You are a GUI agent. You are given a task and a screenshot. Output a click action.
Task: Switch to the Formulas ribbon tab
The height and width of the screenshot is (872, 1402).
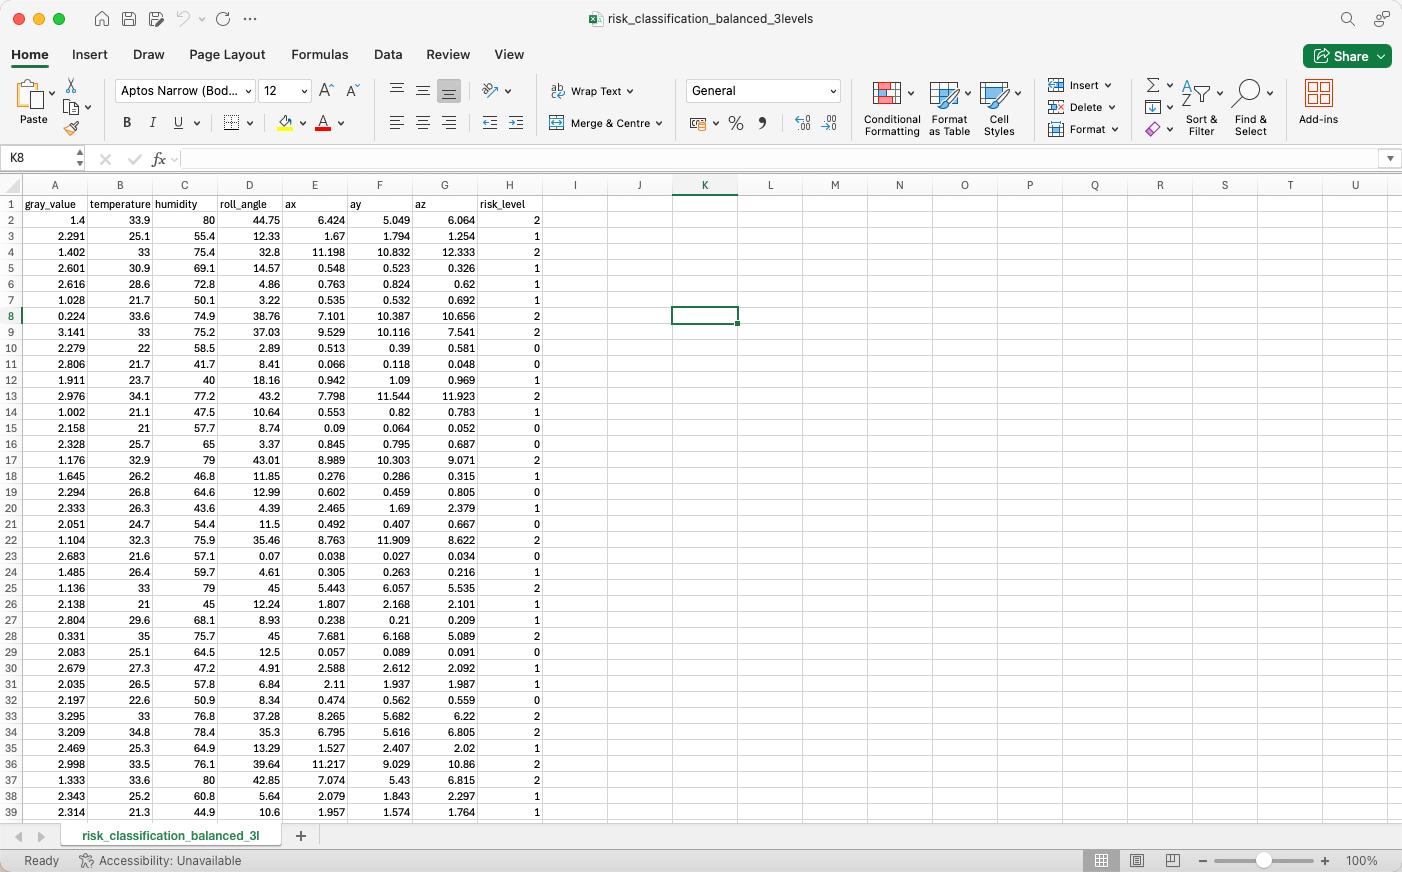tap(320, 55)
